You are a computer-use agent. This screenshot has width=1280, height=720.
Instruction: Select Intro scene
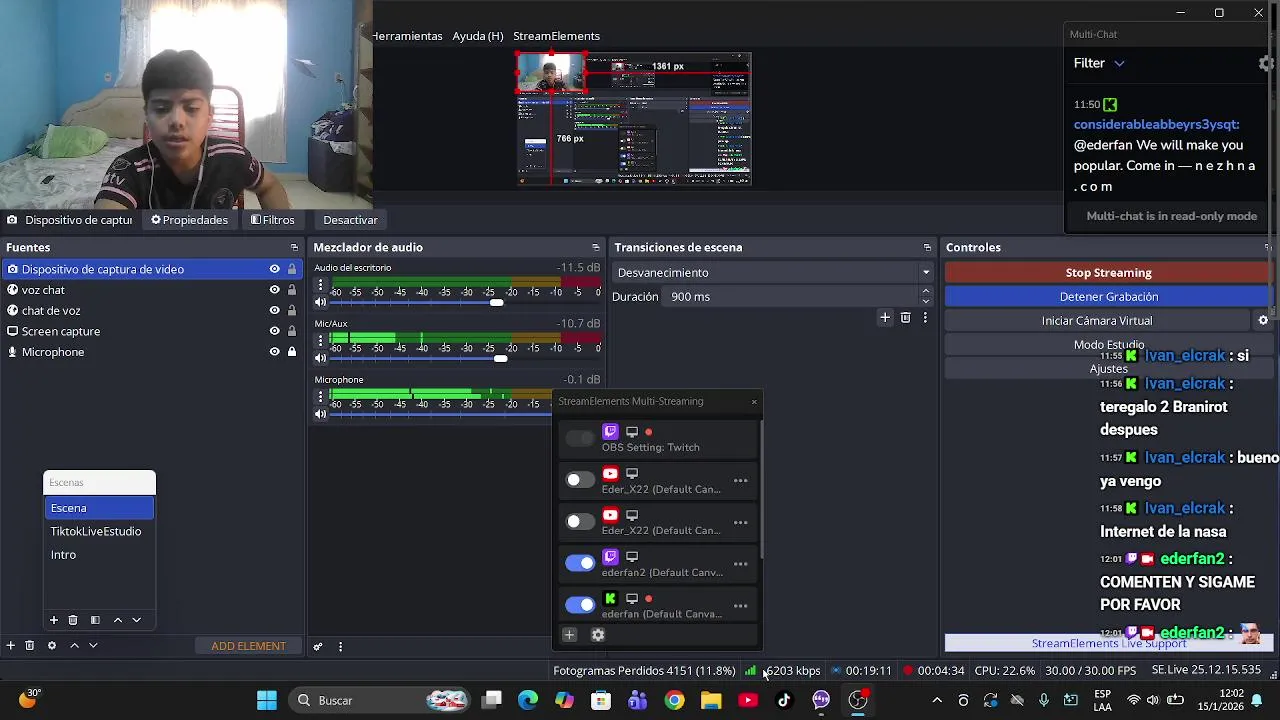pos(99,555)
